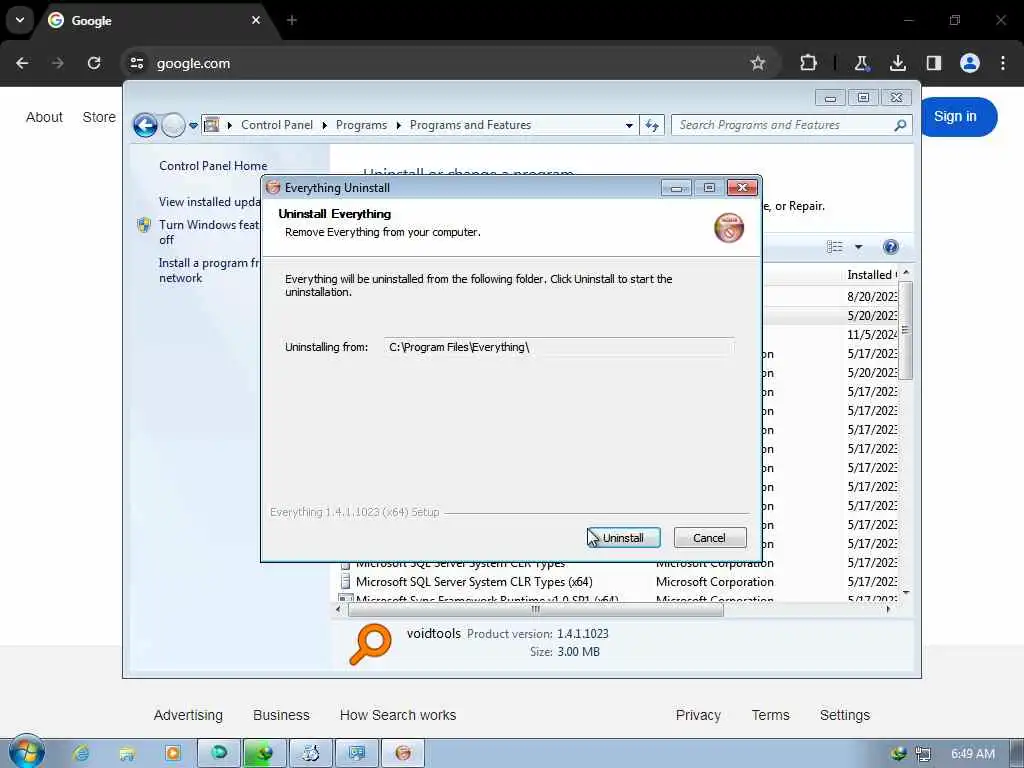Open Chrome profile avatar
This screenshot has width=1024, height=768.
click(x=970, y=63)
